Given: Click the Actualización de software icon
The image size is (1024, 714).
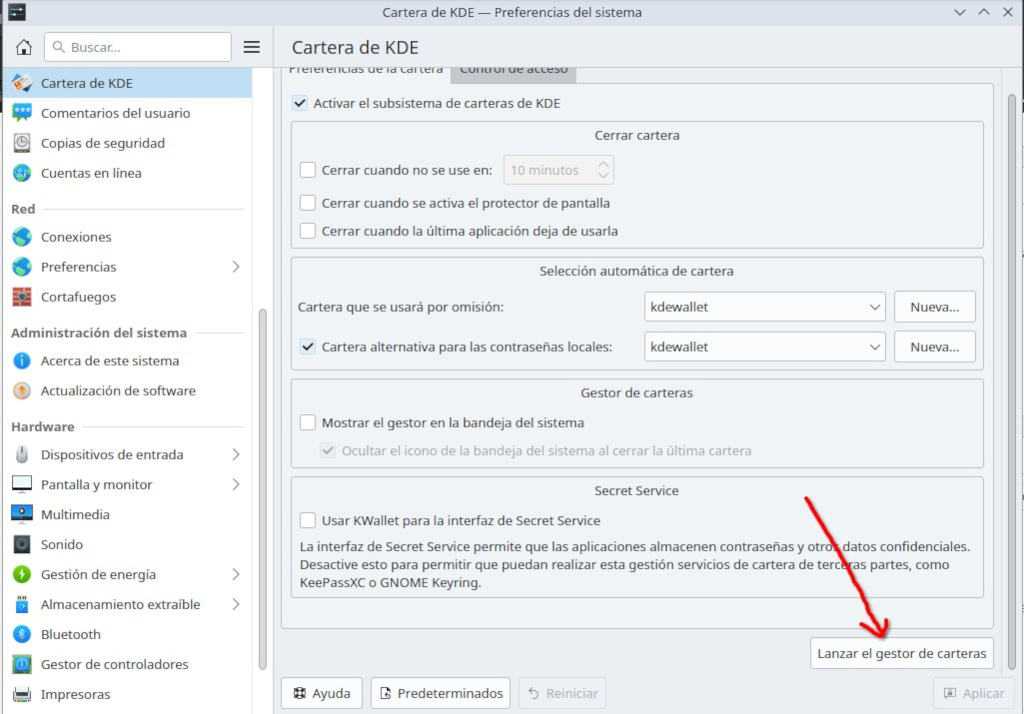Looking at the screenshot, I should click(x=22, y=391).
